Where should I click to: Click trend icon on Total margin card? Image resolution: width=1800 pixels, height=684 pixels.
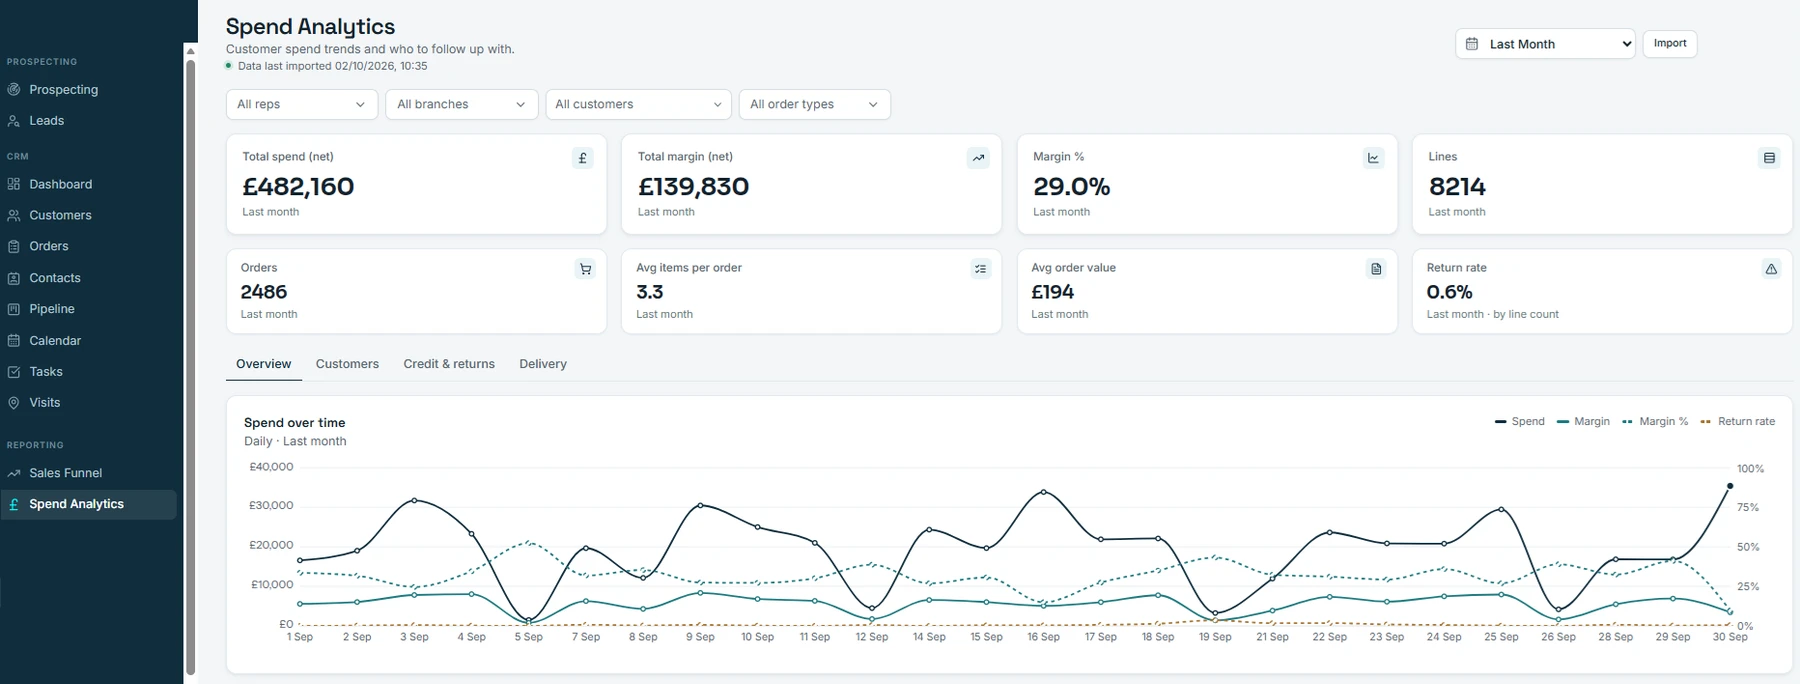coord(978,158)
